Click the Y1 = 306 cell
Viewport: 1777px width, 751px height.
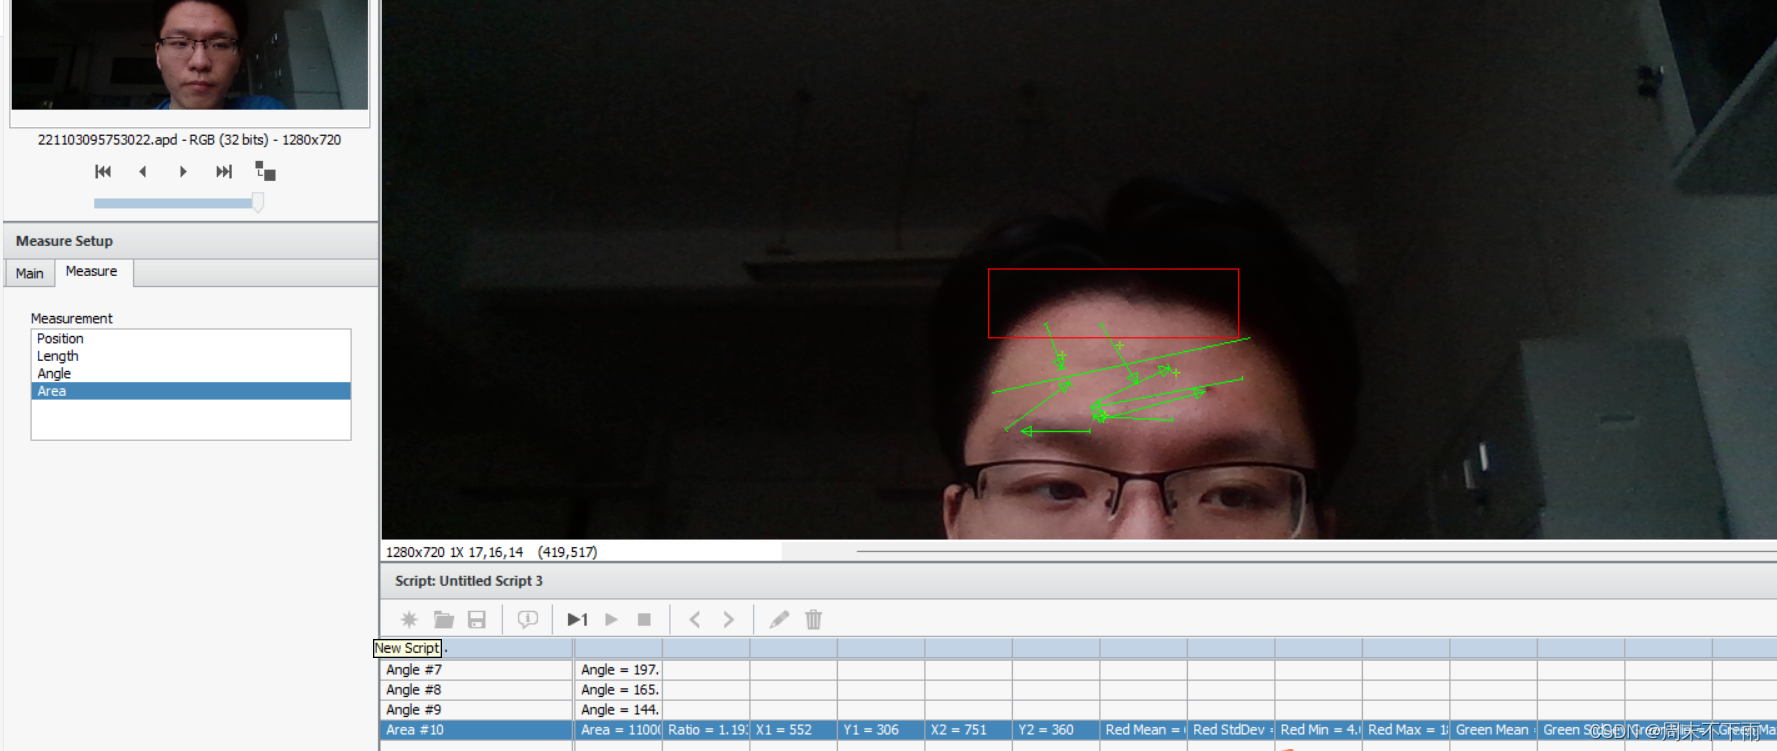click(881, 730)
